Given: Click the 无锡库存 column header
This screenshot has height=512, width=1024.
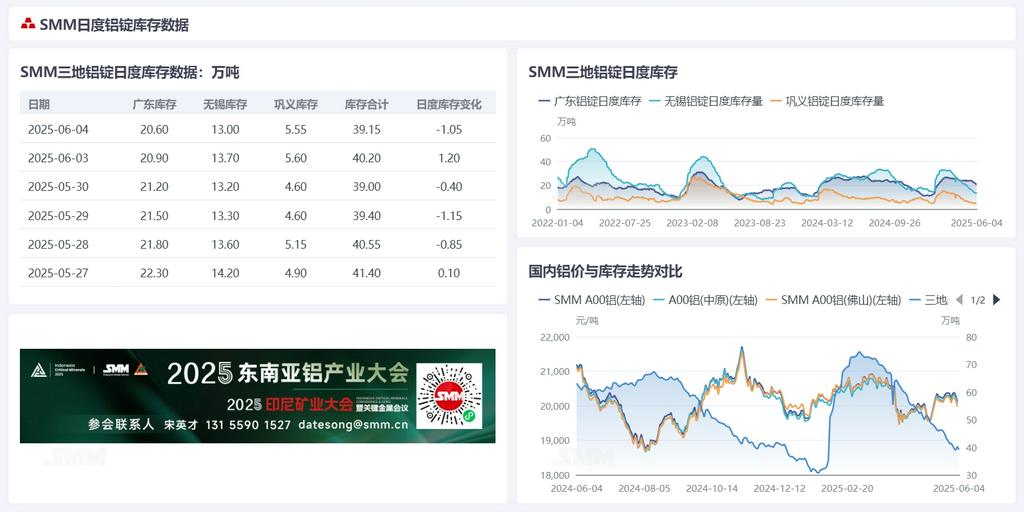Looking at the screenshot, I should [x=225, y=104].
